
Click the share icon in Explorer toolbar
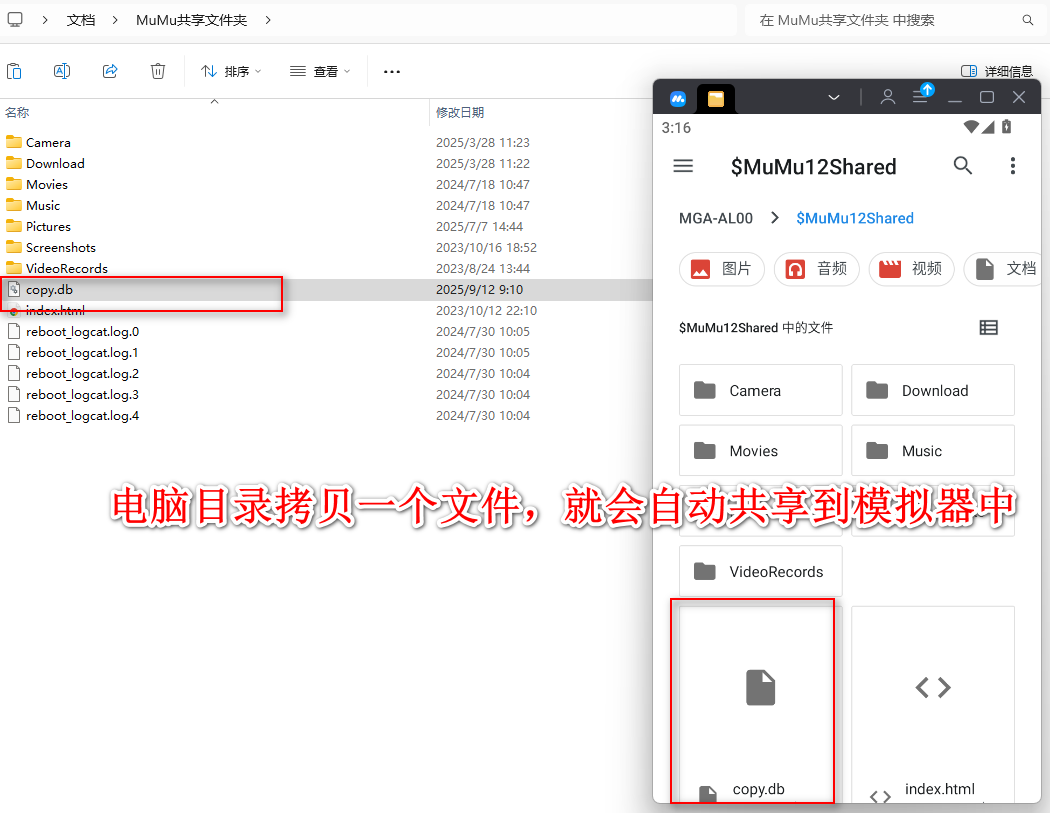110,71
